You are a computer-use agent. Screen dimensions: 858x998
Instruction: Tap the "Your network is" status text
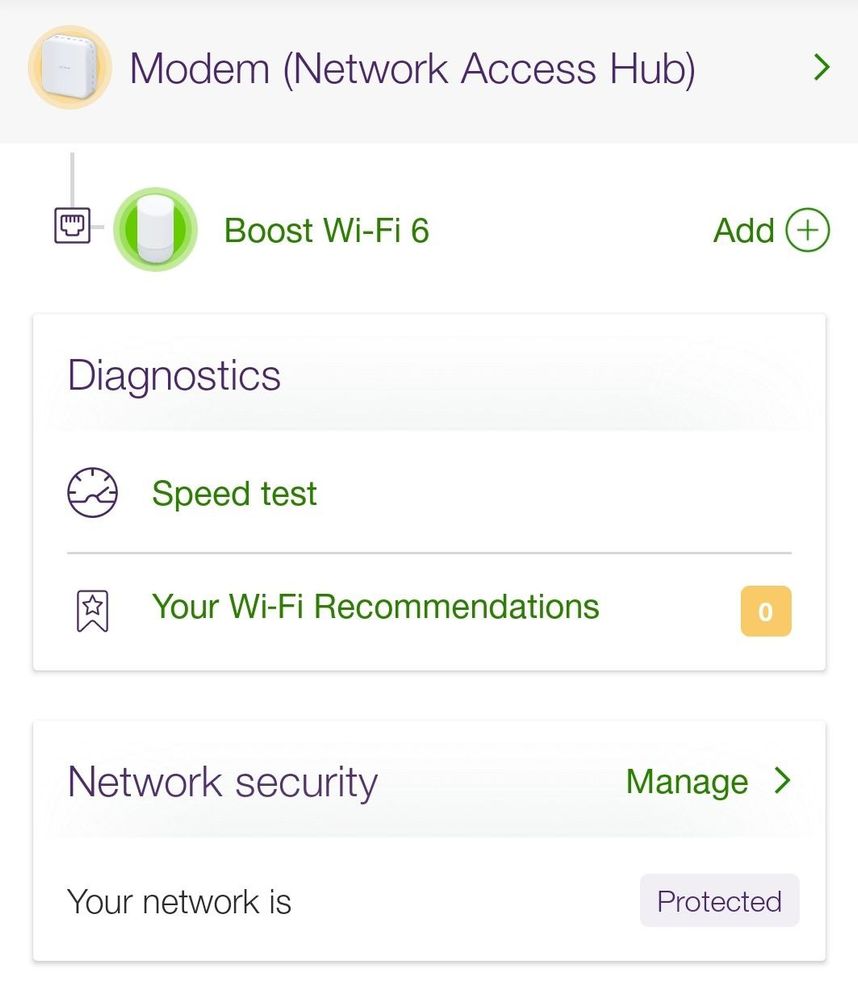(179, 901)
